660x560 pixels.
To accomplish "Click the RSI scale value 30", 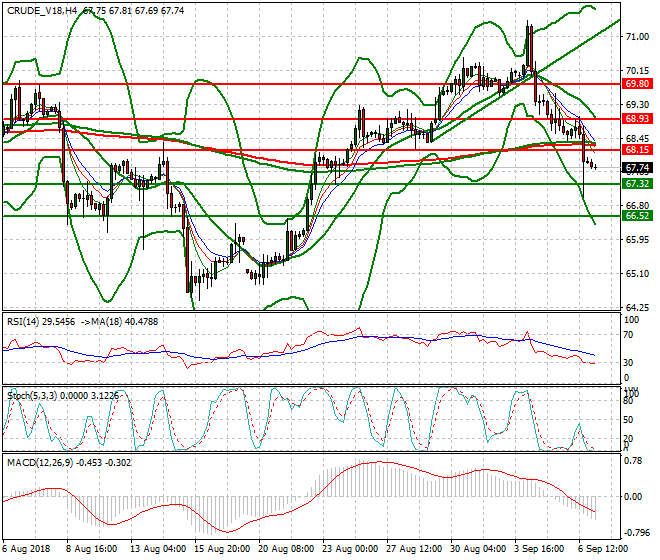I will 628,363.
